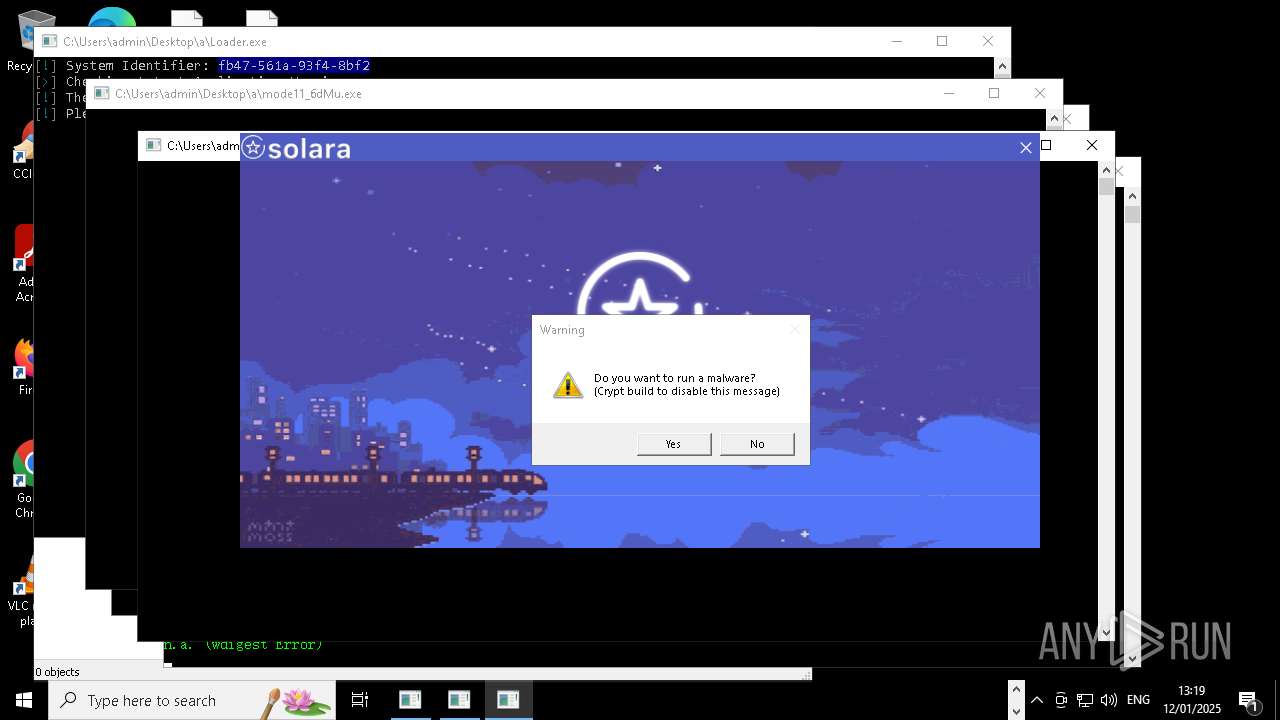The width and height of the screenshot is (1280, 720).
Task: Select the VLC media player desktop shortcut
Action: click(x=20, y=590)
